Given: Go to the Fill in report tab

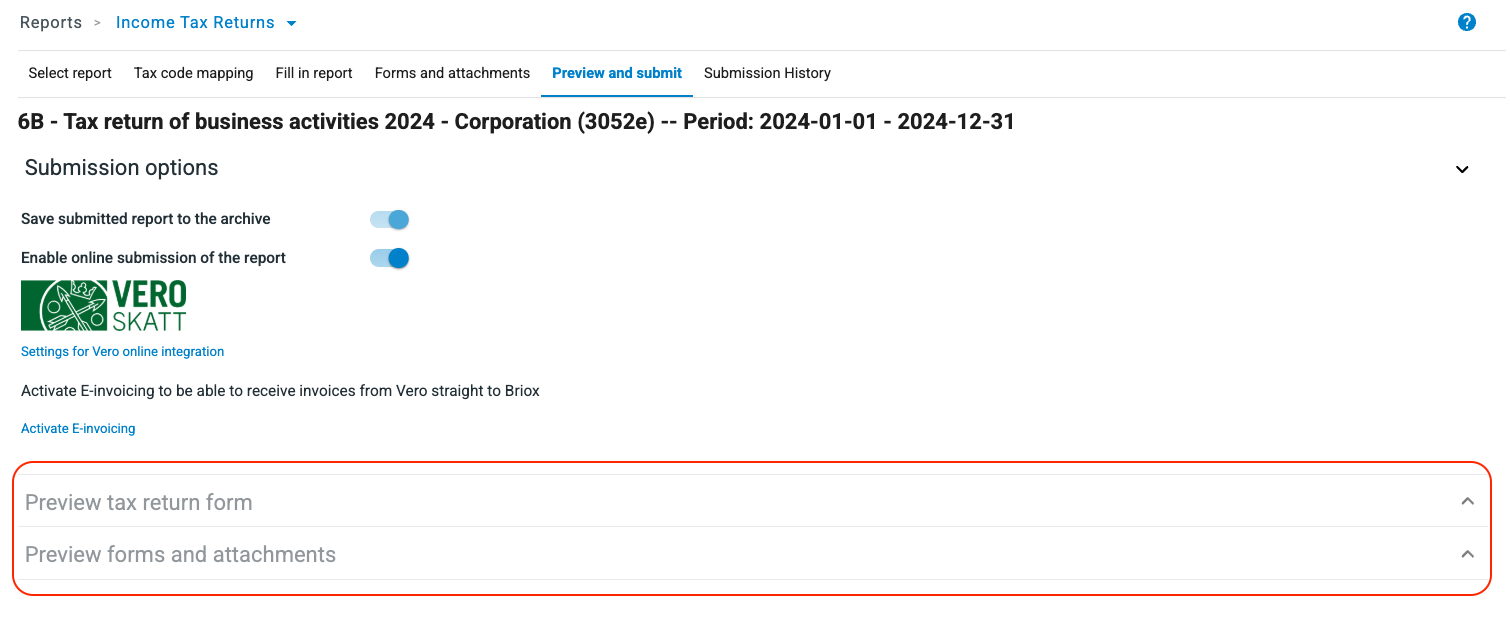Looking at the screenshot, I should 313,73.
